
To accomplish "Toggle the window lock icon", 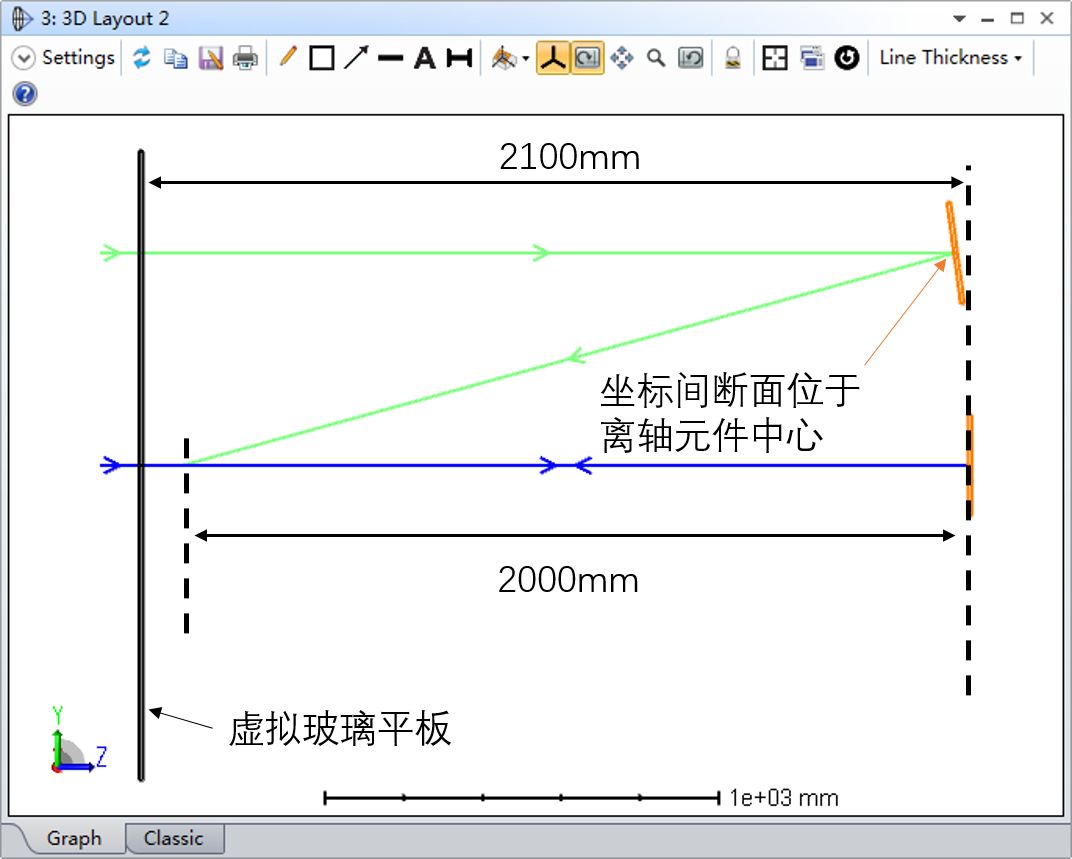I will pyautogui.click(x=733, y=58).
